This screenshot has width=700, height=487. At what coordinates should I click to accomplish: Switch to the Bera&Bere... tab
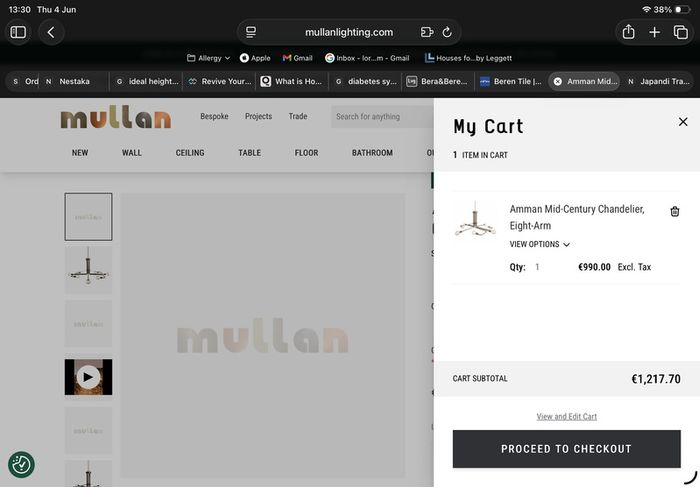tap(438, 81)
